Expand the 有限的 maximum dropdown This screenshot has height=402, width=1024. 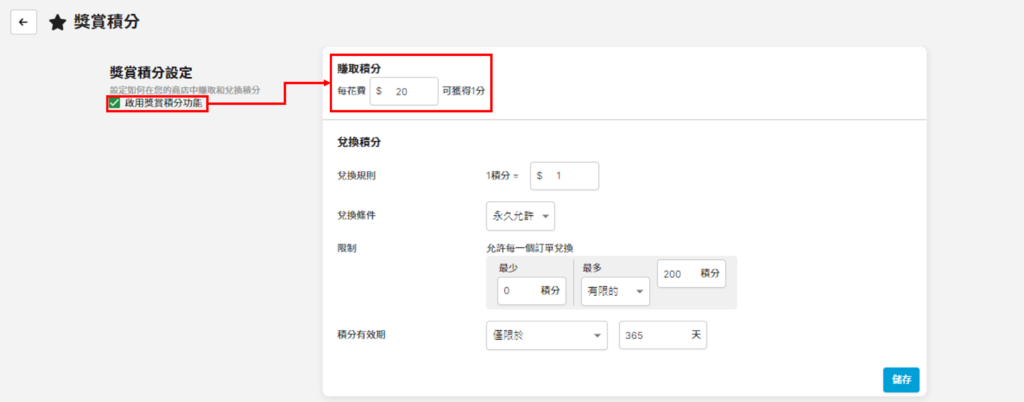(x=609, y=291)
